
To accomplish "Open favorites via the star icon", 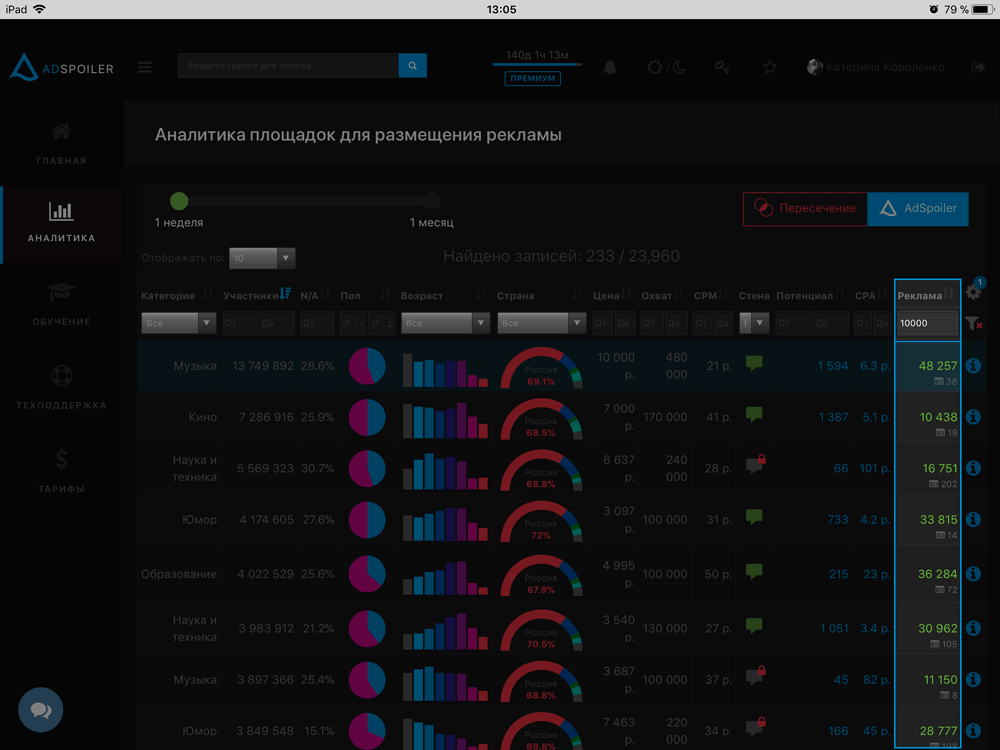I will click(x=770, y=67).
